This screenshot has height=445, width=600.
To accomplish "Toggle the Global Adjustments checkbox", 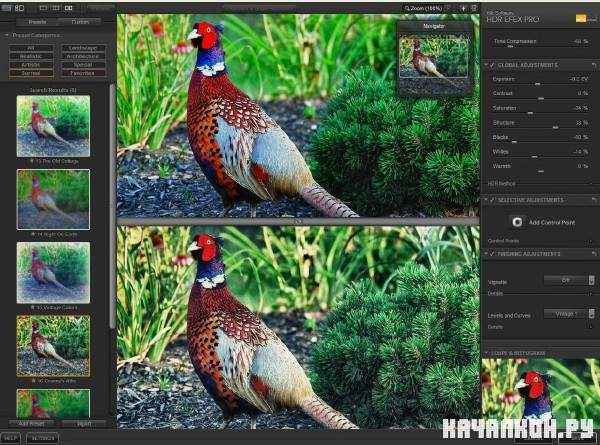I will pyautogui.click(x=492, y=65).
